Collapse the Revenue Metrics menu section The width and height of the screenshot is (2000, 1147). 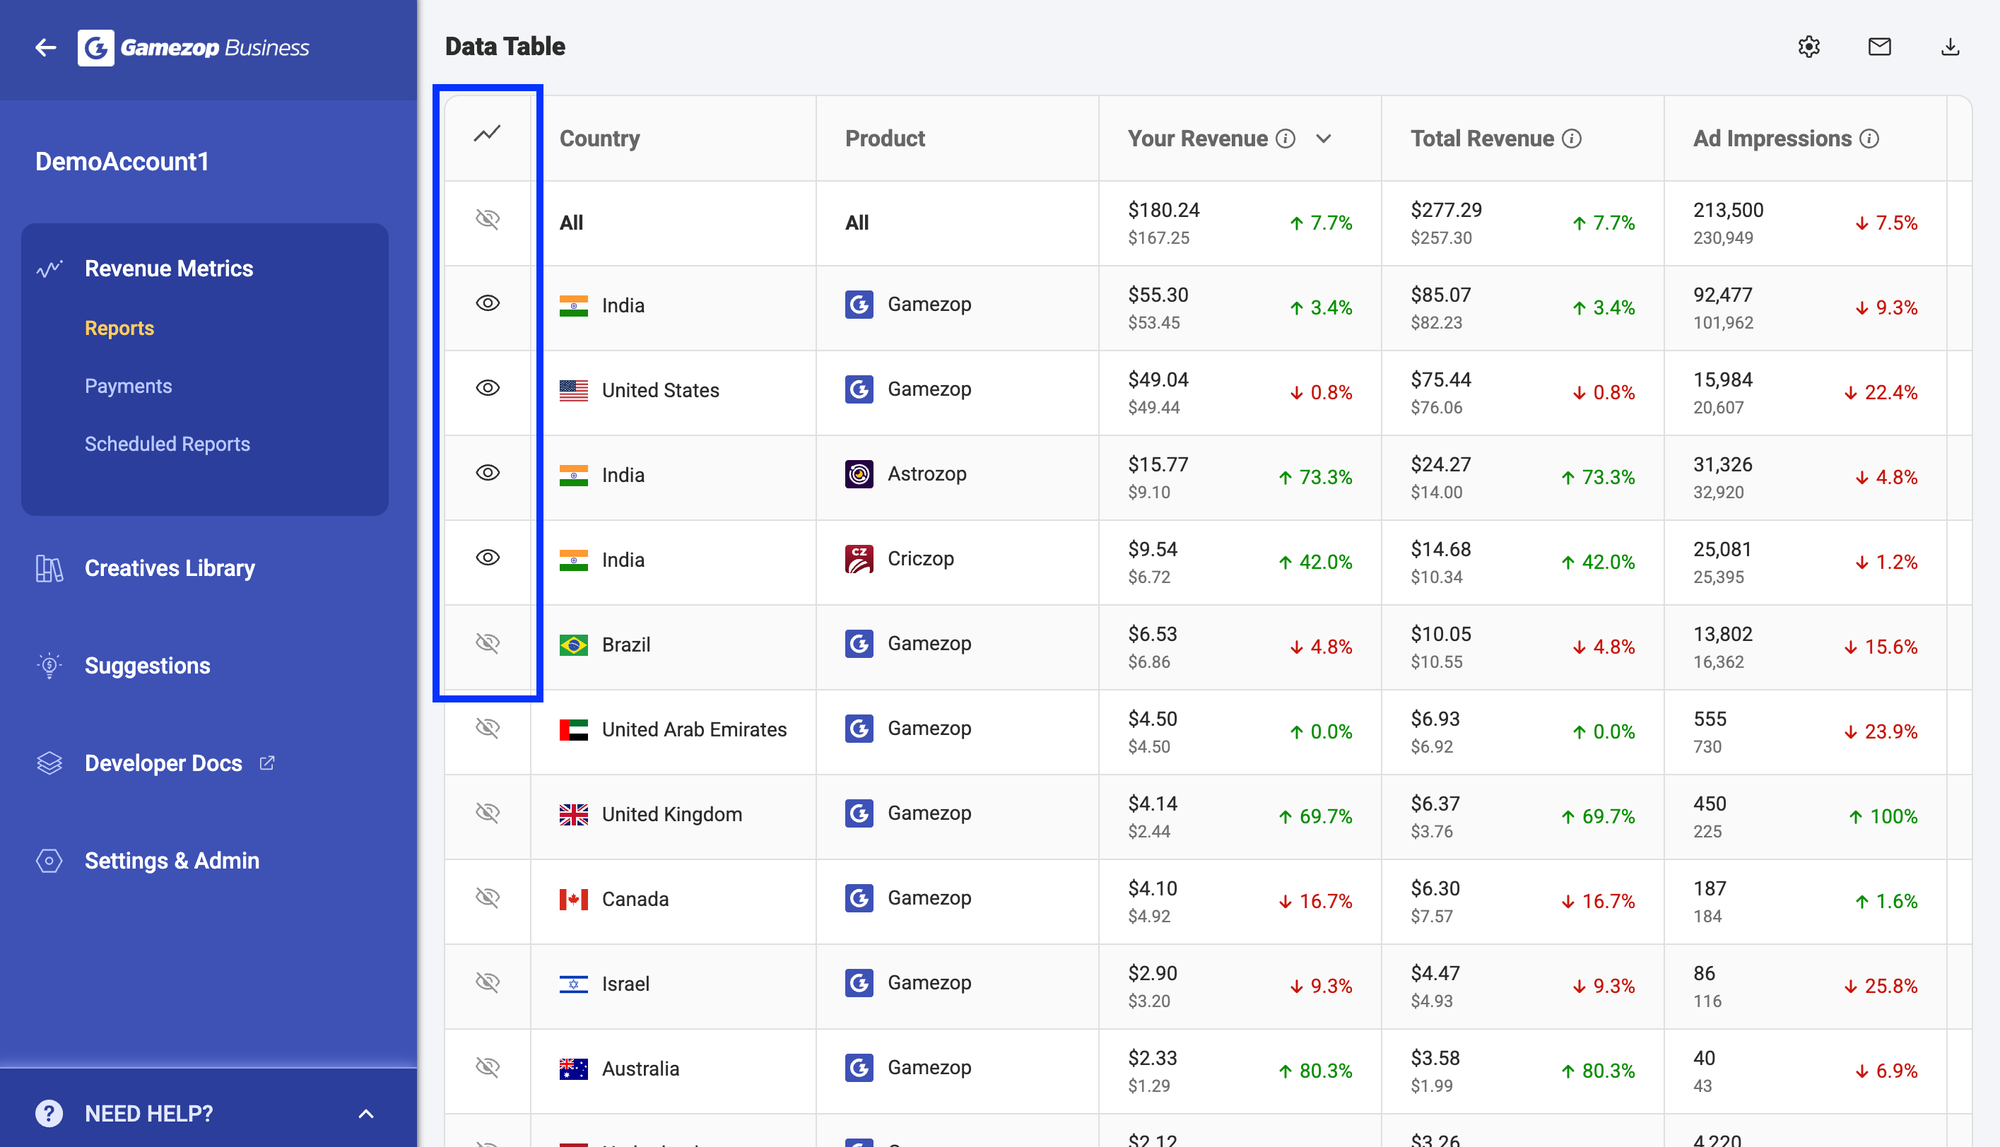tap(168, 268)
